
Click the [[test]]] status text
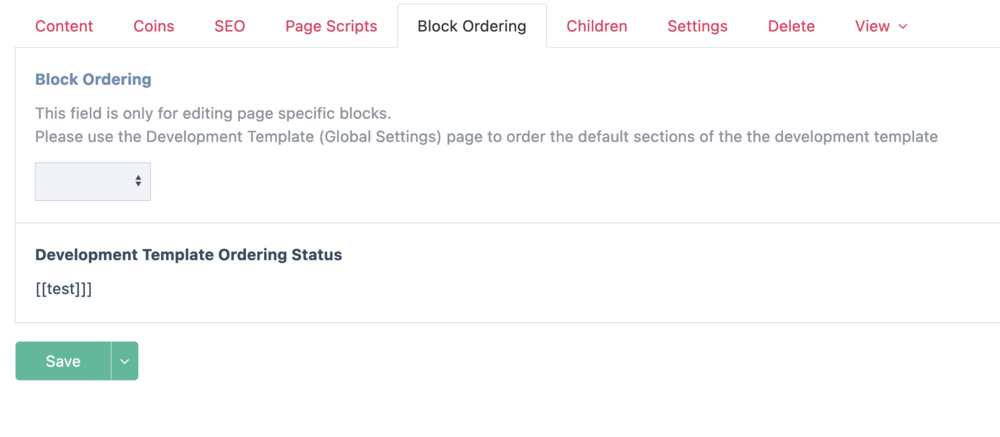64,289
